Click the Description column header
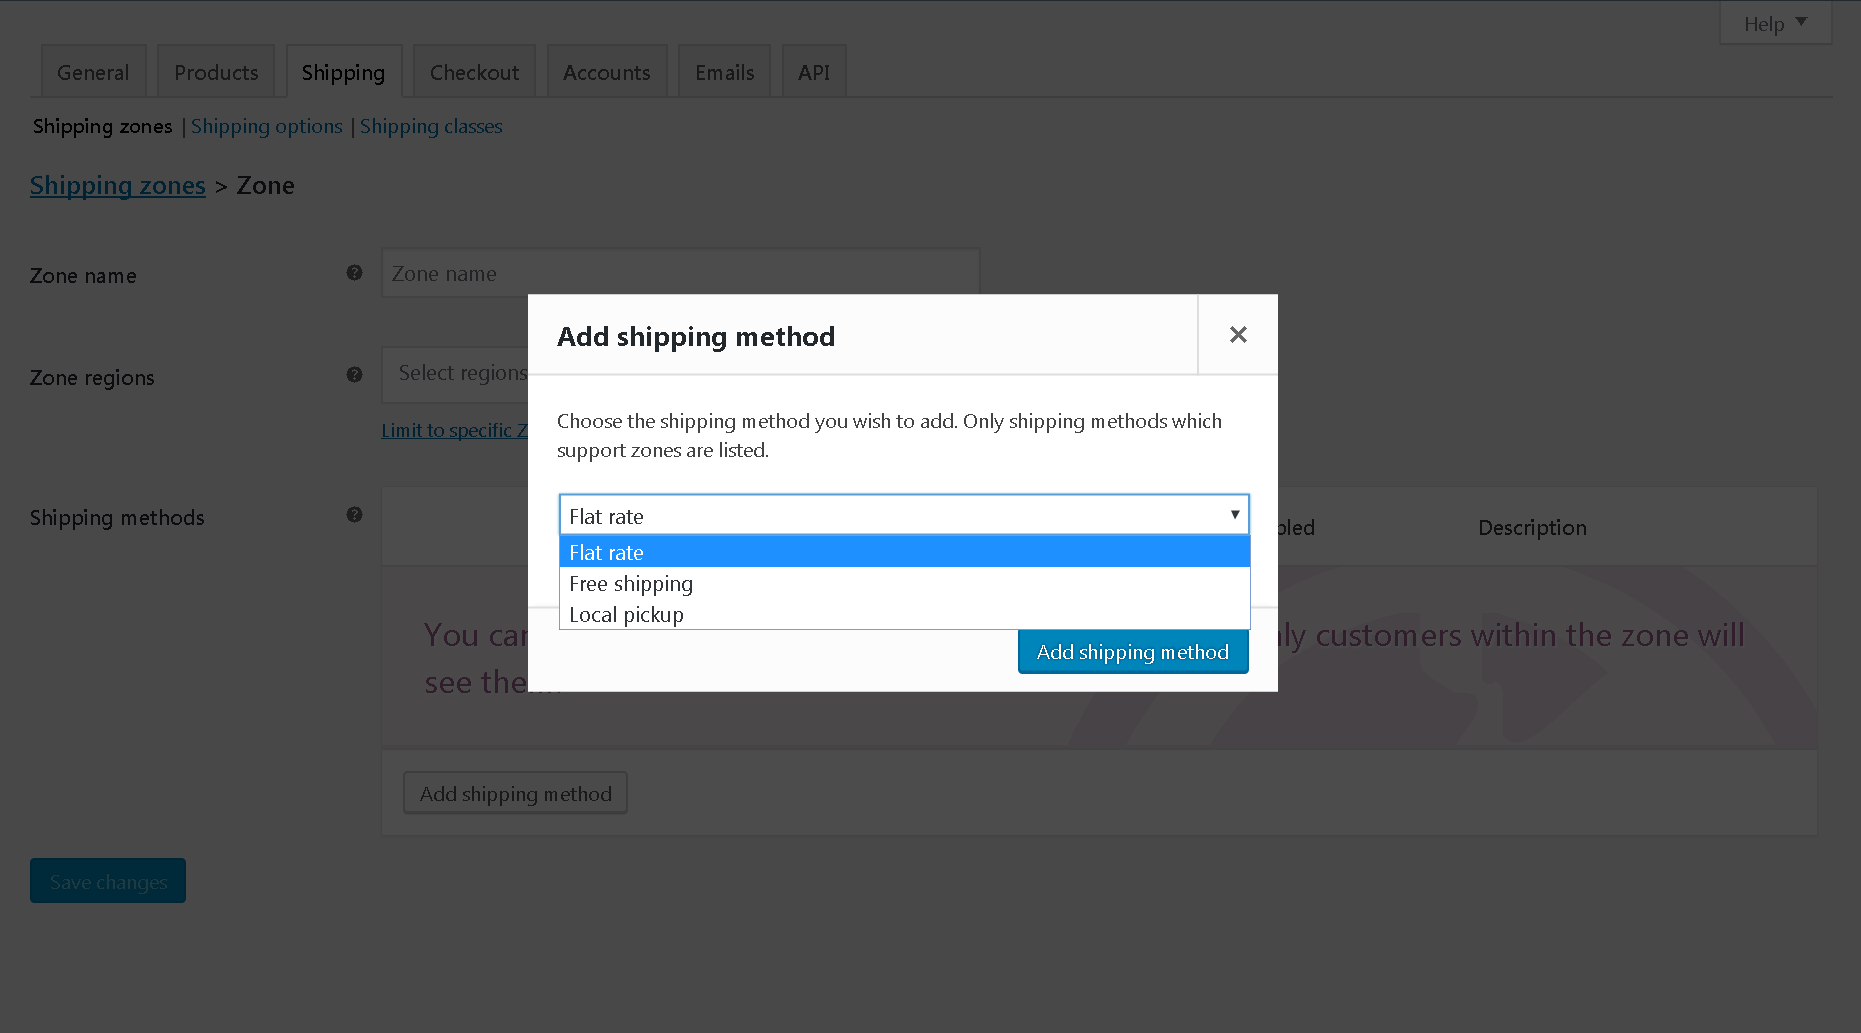 1532,528
